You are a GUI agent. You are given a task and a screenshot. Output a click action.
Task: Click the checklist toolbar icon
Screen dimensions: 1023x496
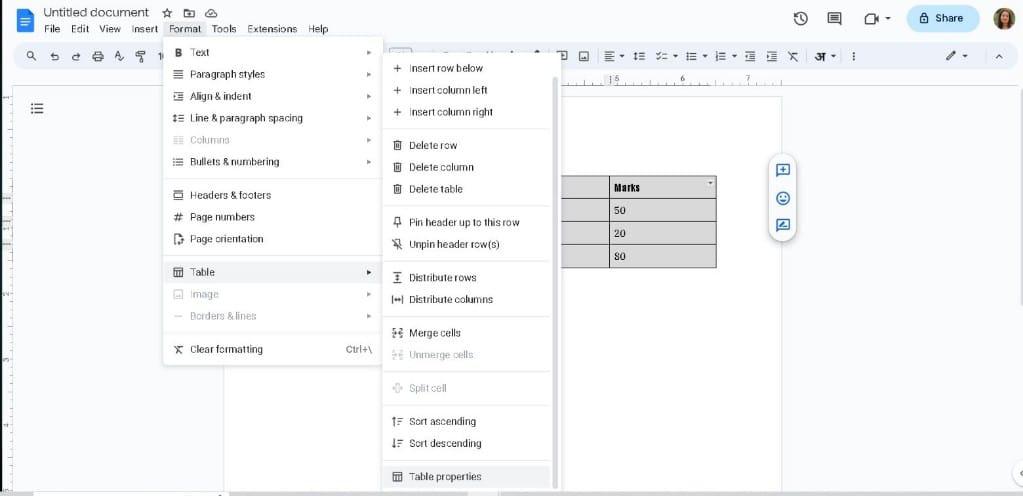[661, 56]
